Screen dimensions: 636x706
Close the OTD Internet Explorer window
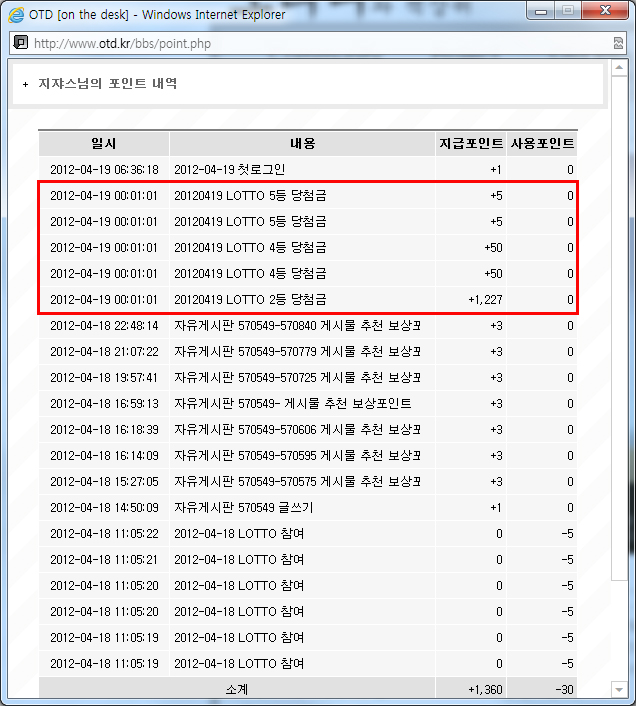pos(605,11)
